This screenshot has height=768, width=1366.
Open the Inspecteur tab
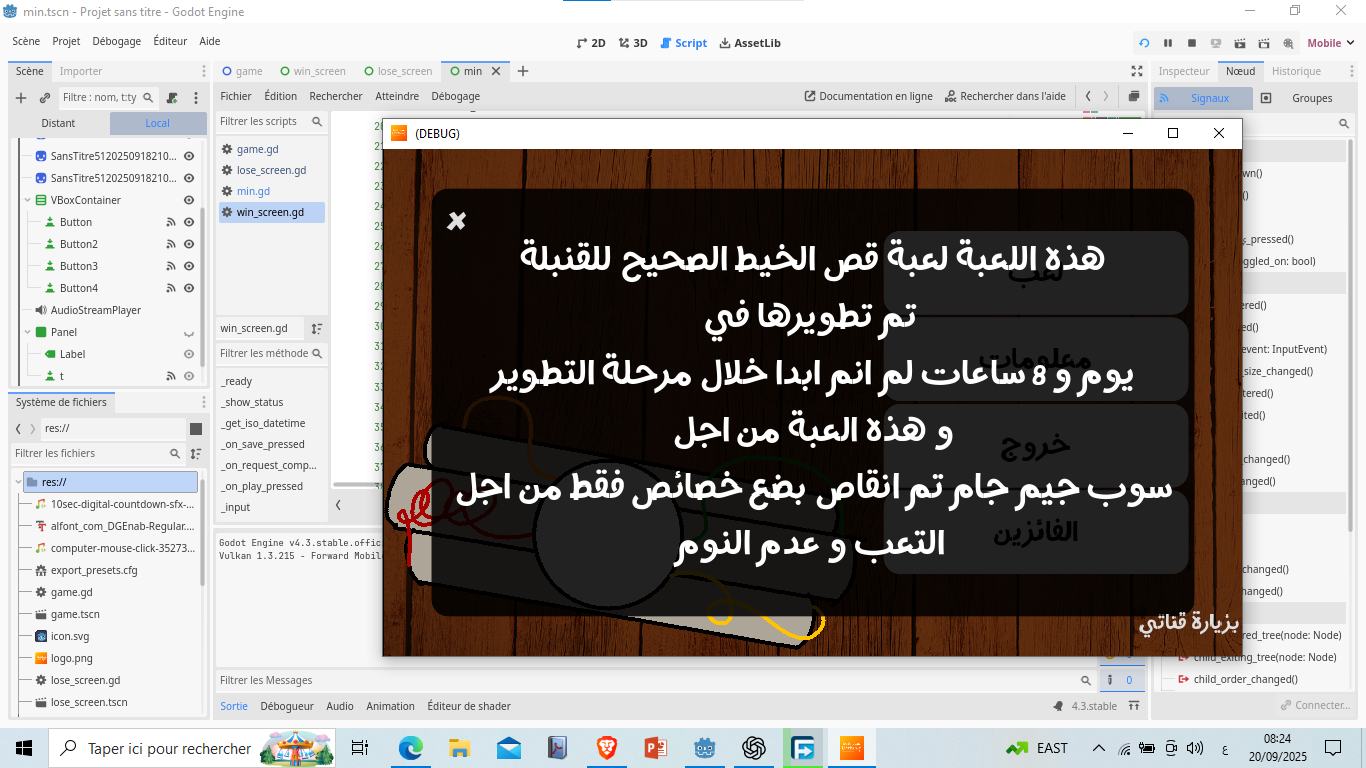1184,71
